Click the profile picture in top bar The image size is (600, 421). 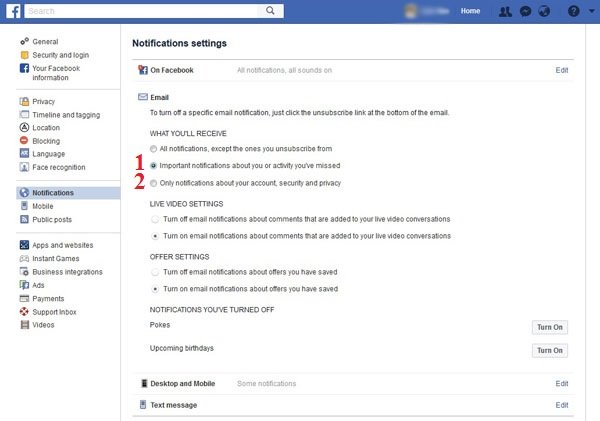(x=411, y=11)
